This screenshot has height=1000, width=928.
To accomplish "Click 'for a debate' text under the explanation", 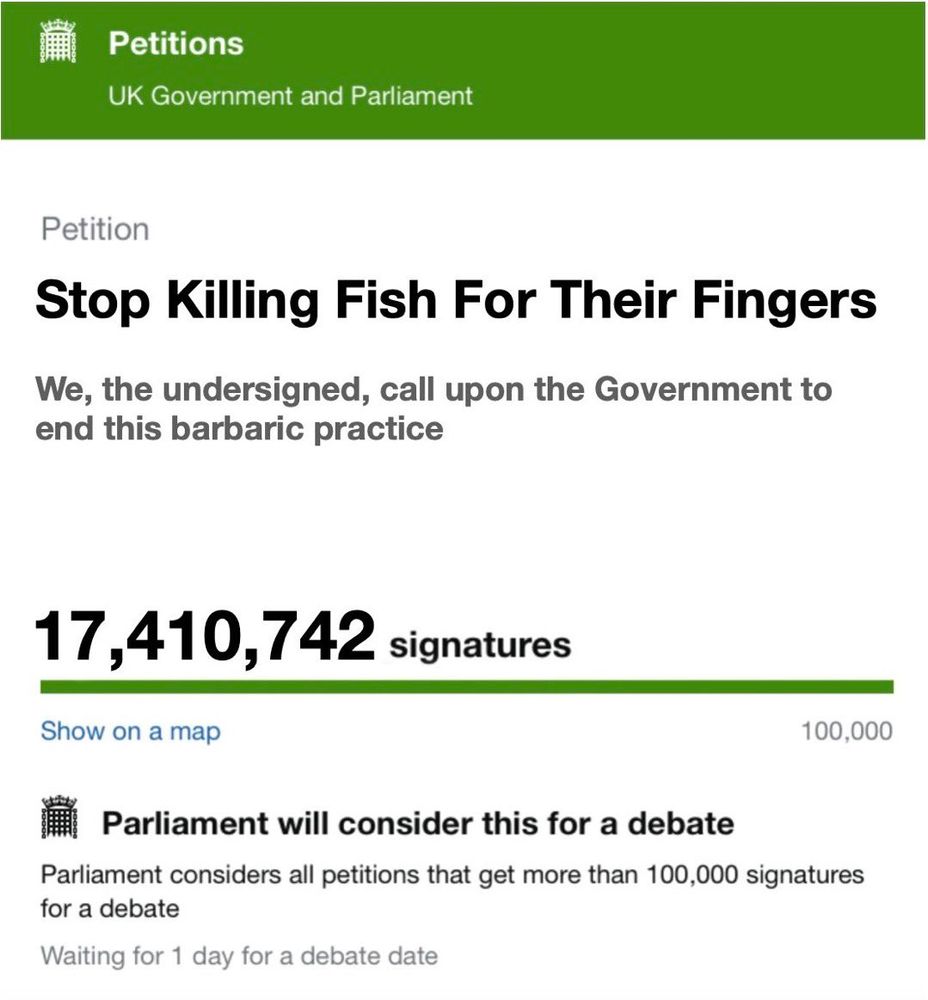I will click(110, 908).
